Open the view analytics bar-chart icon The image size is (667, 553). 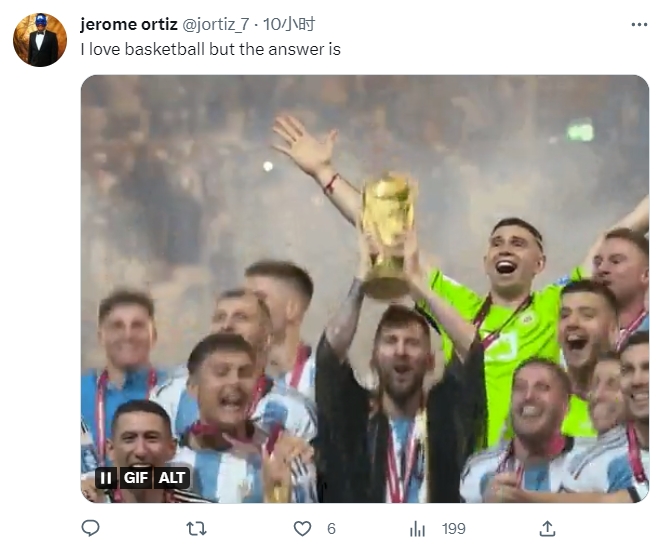point(418,528)
